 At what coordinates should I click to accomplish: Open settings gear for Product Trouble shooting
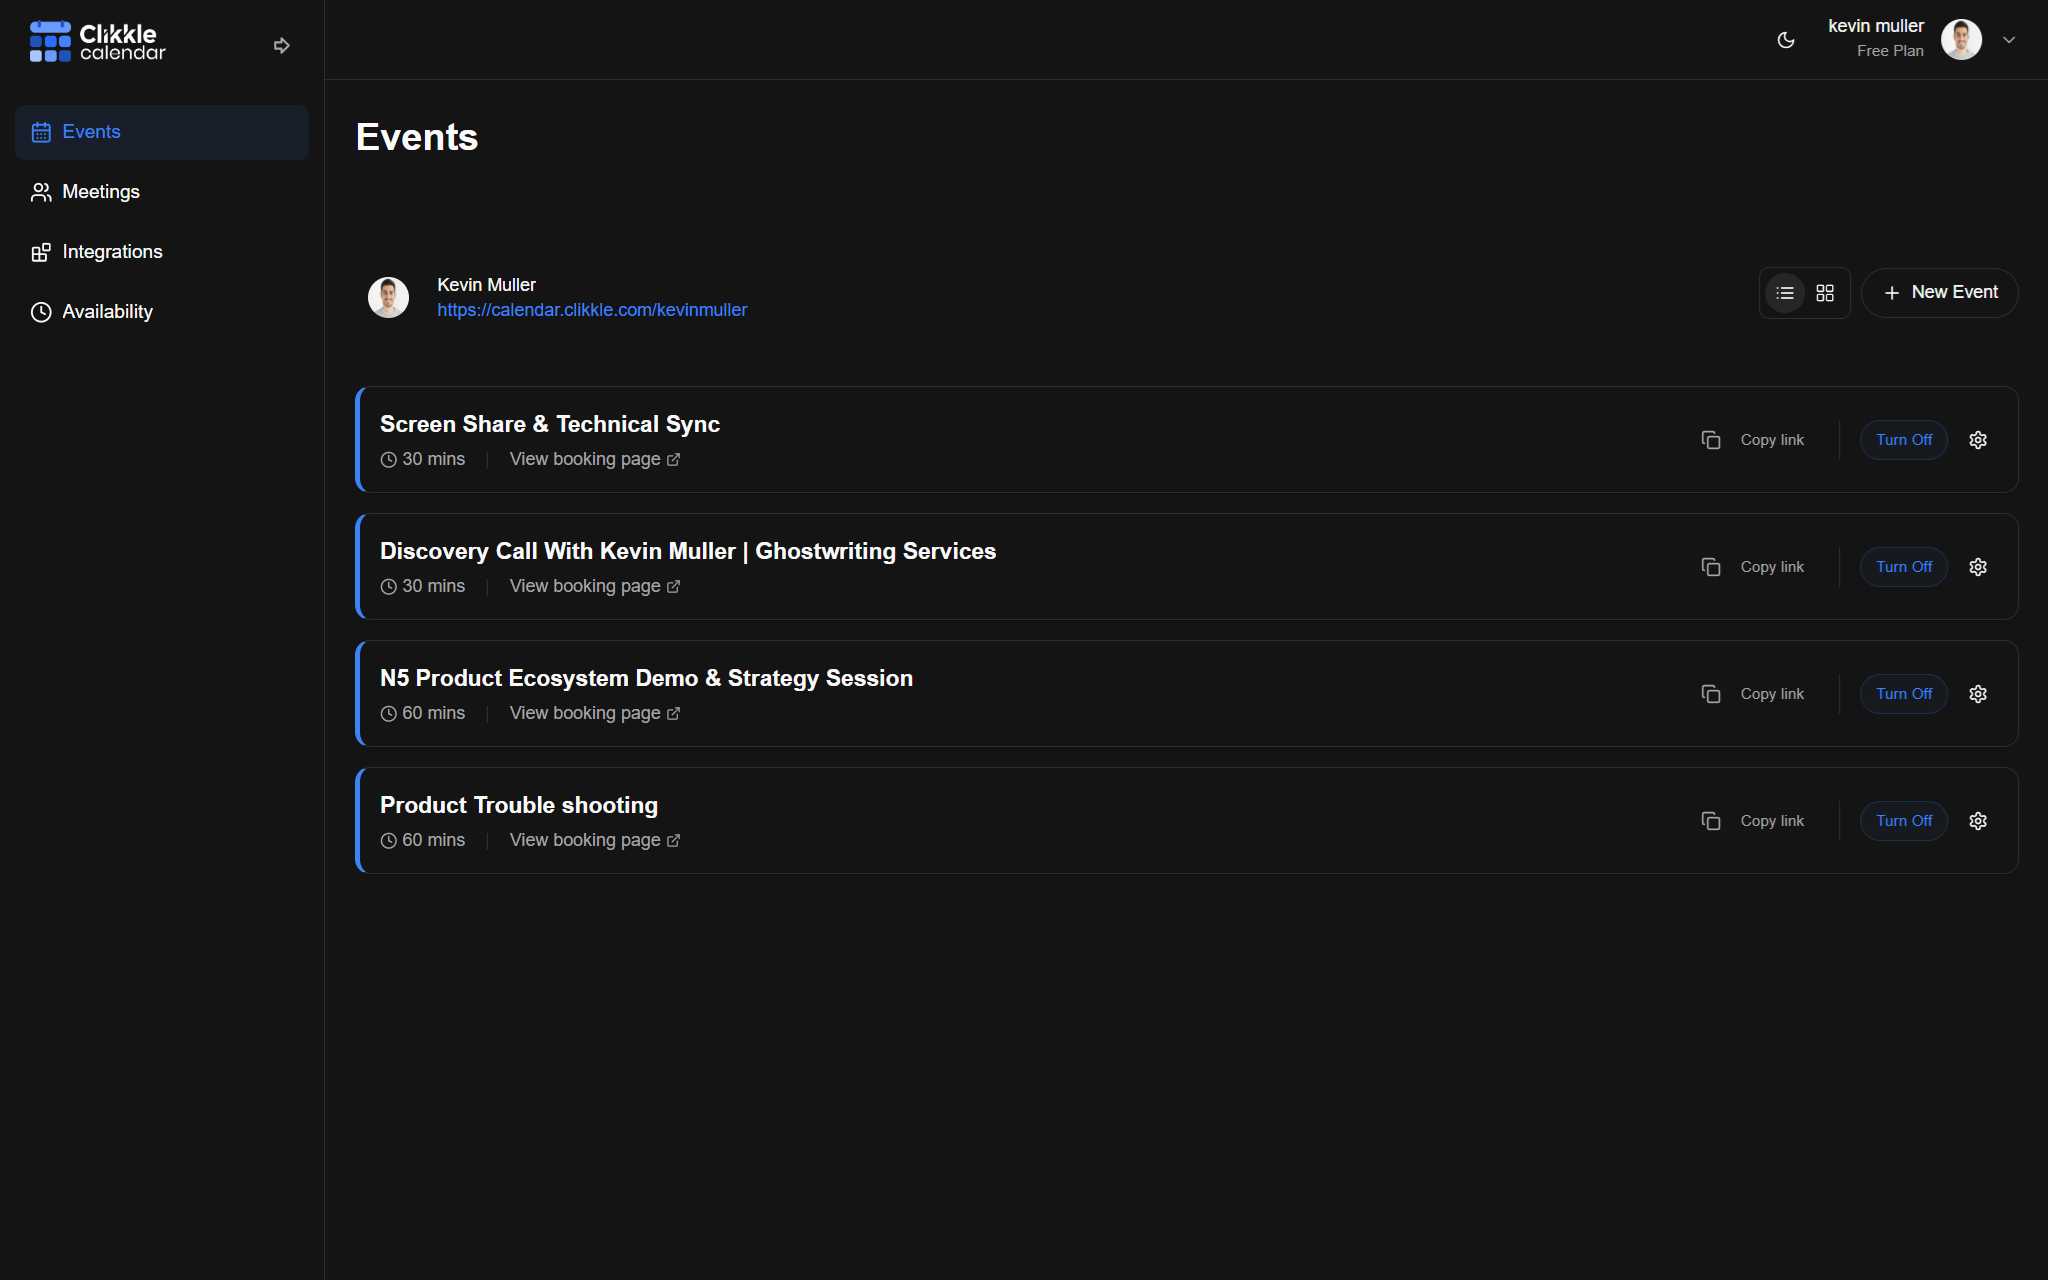[1978, 821]
